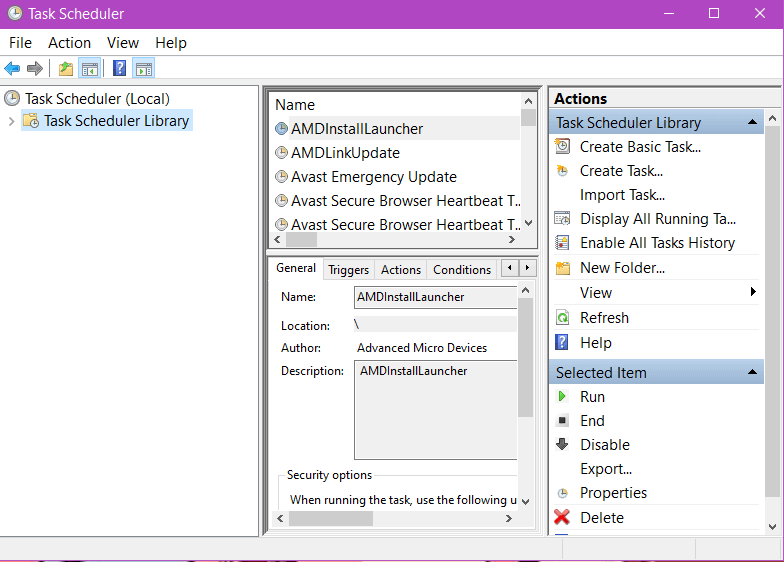Click the red Delete X icon
Viewport: 784px width, 562px height.
point(562,517)
